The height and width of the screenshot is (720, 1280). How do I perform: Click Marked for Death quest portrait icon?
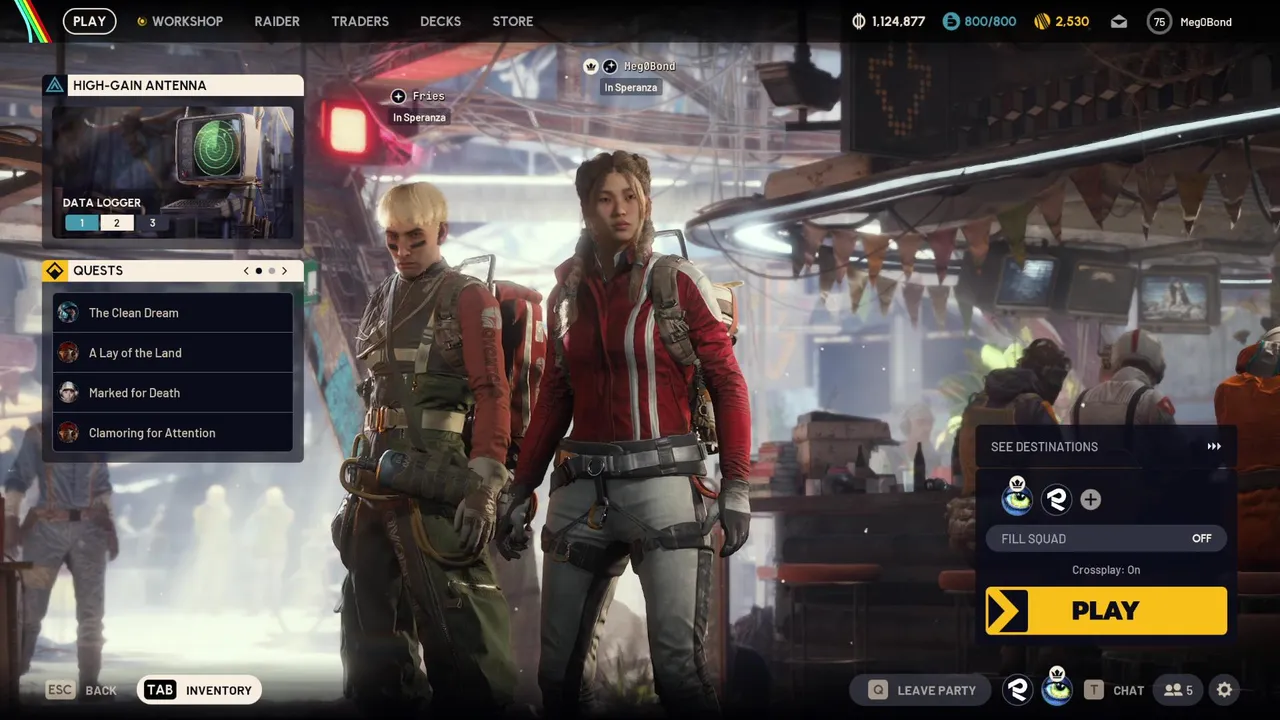[68, 392]
